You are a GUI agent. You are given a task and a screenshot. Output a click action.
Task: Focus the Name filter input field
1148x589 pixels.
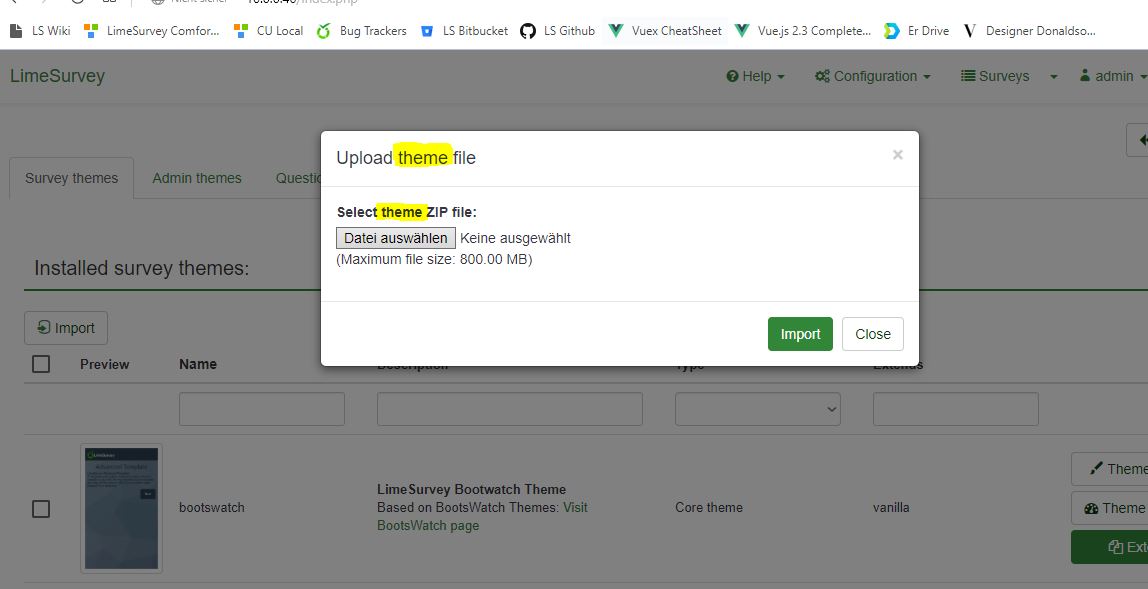point(261,409)
